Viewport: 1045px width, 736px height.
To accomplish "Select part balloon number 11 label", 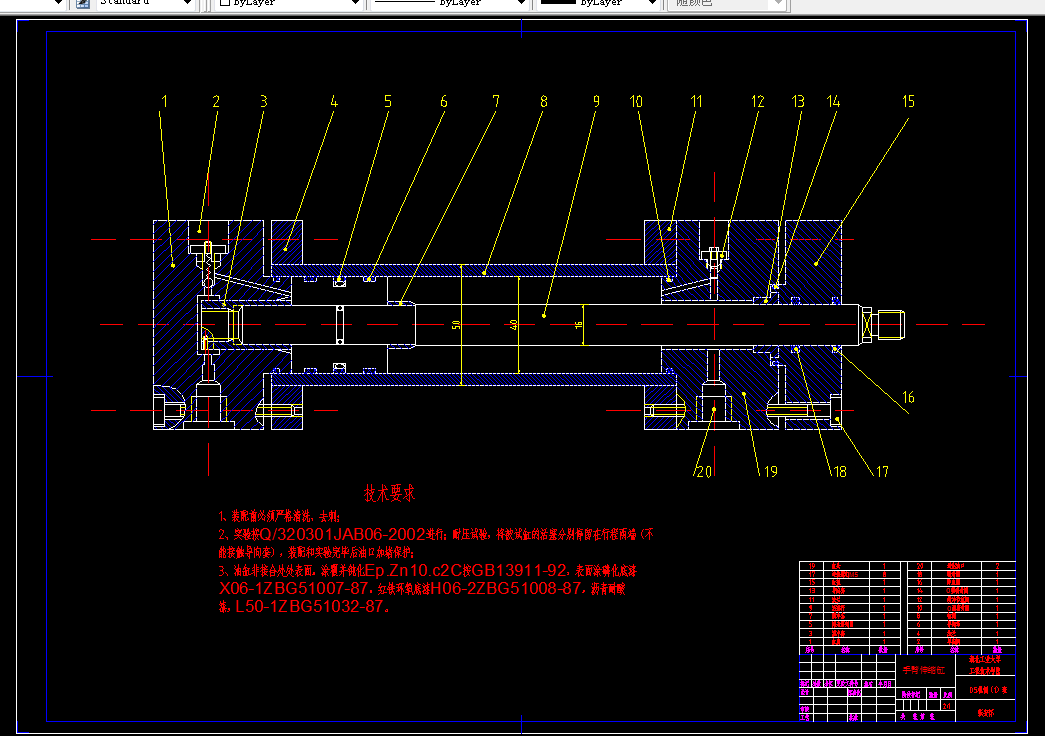I will pyautogui.click(x=696, y=101).
